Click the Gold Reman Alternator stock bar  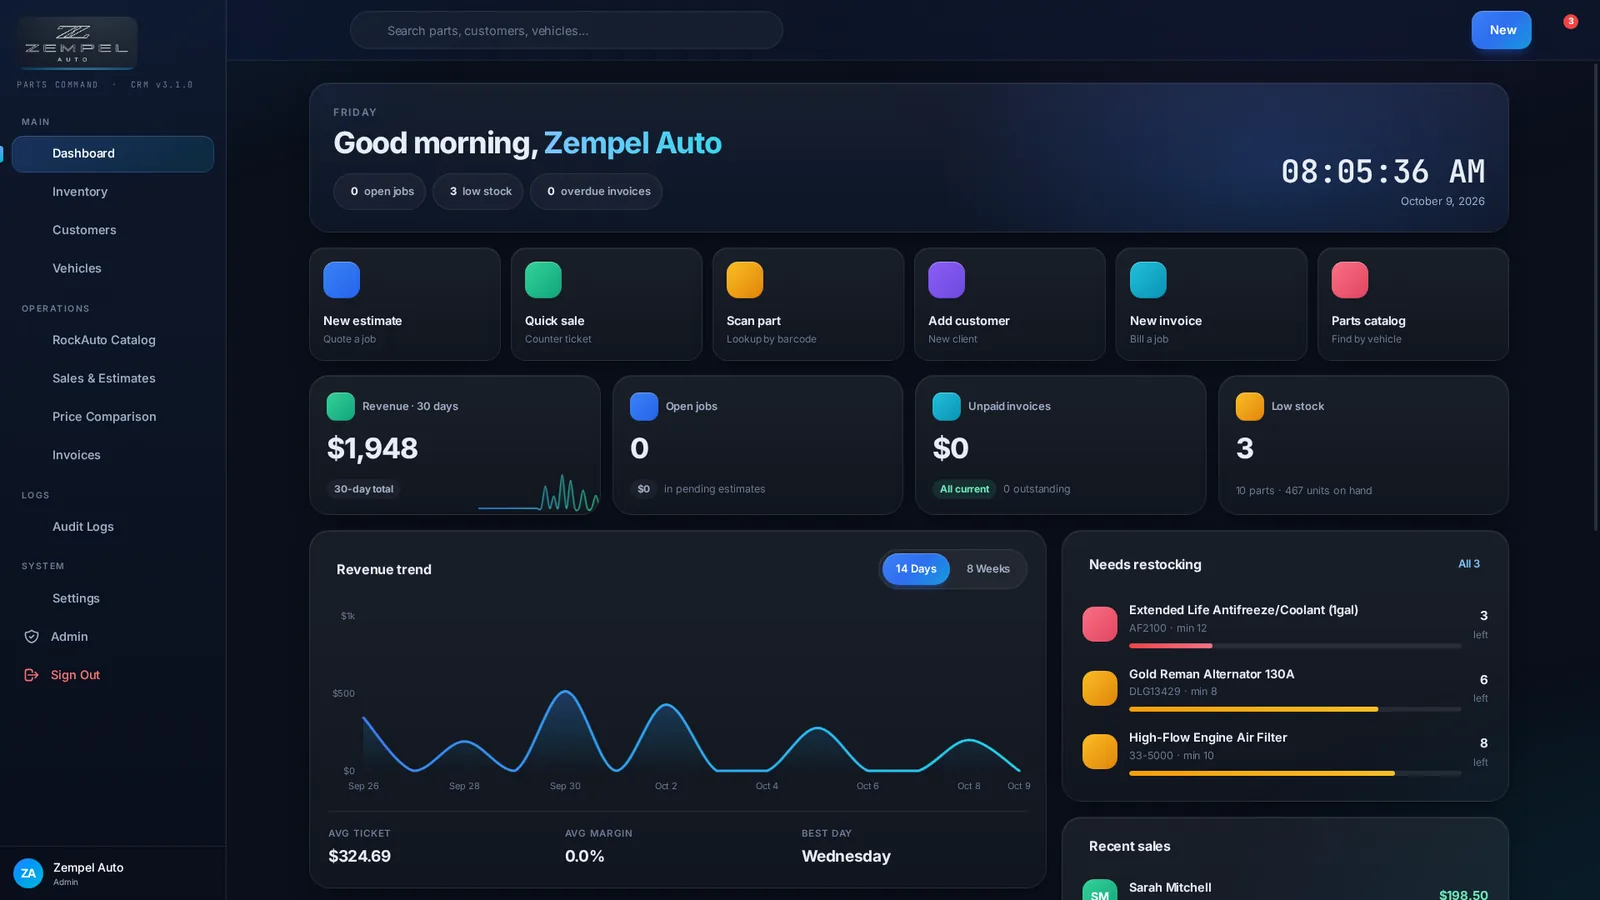pyautogui.click(x=1295, y=709)
